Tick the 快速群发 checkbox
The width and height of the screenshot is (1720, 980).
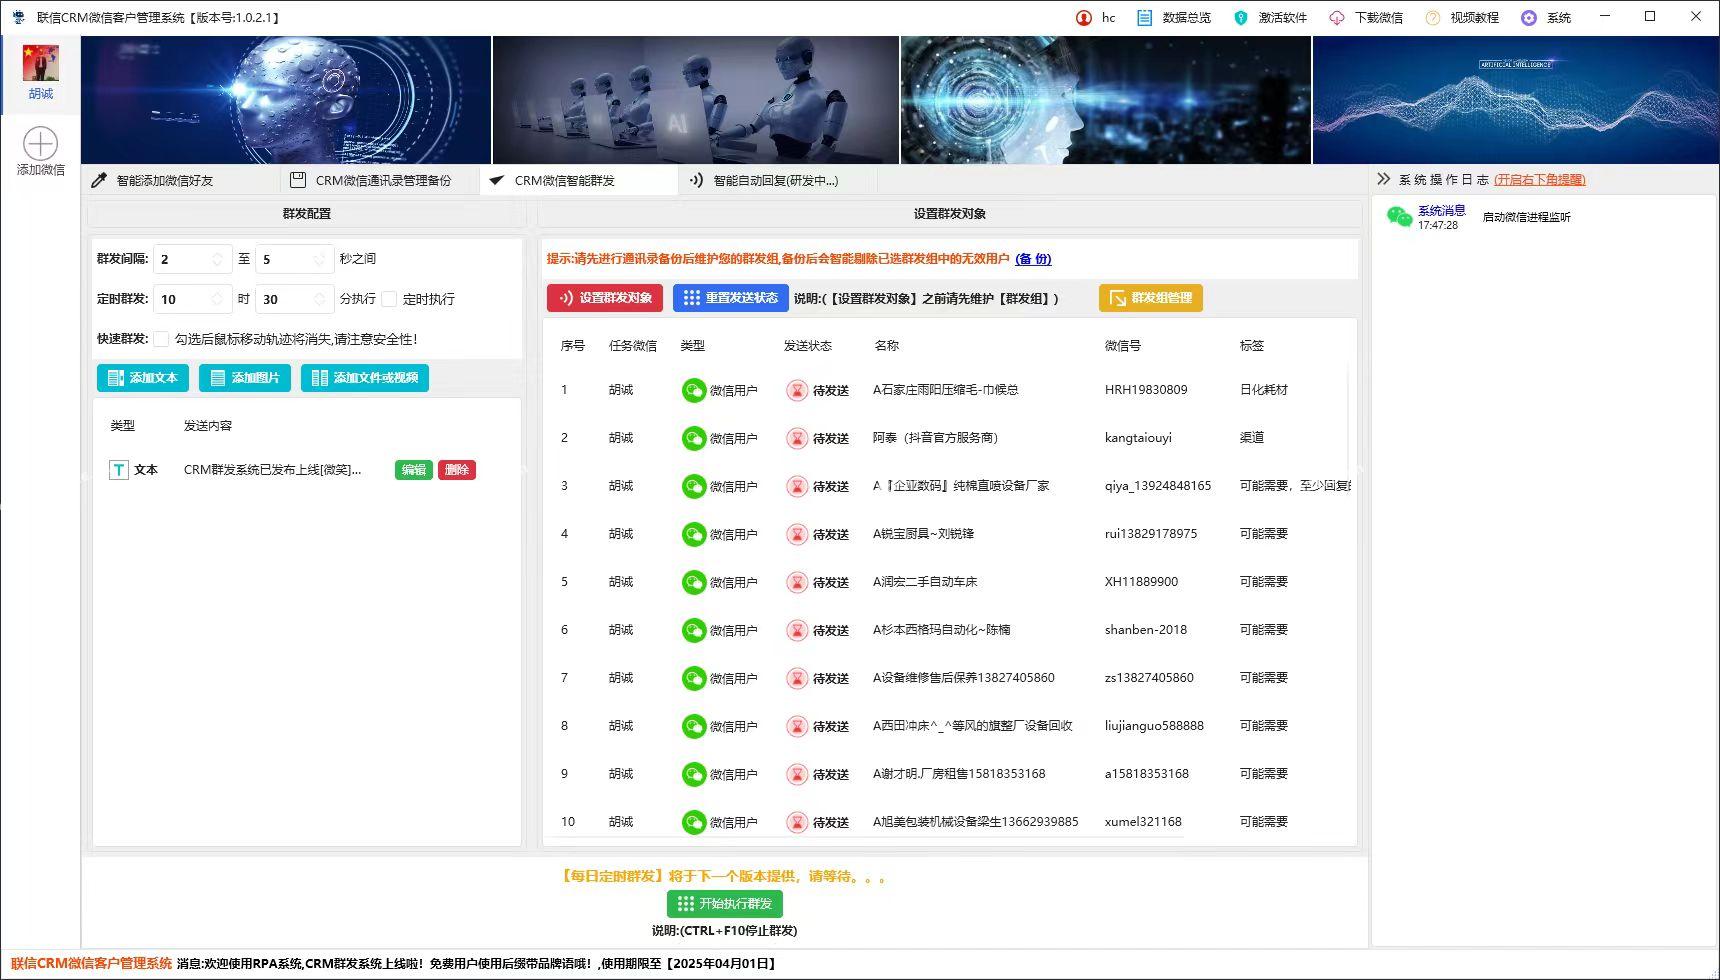pos(161,339)
